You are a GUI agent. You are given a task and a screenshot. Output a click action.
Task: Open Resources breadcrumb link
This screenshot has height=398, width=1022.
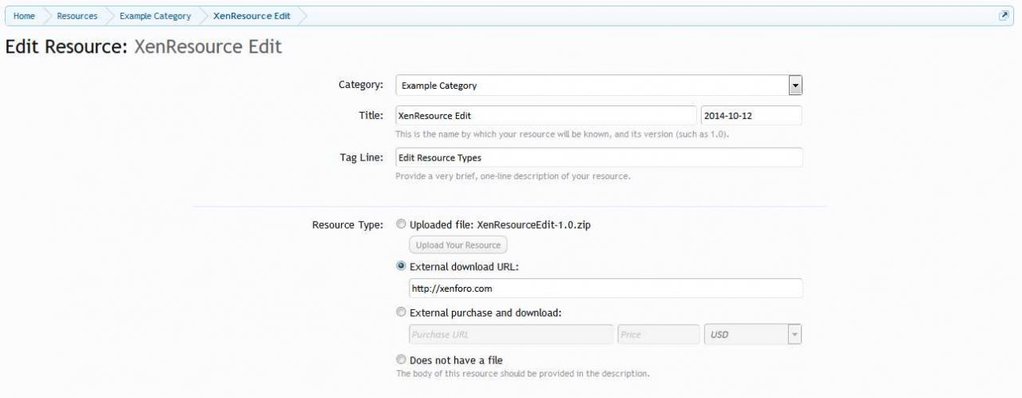(x=77, y=16)
